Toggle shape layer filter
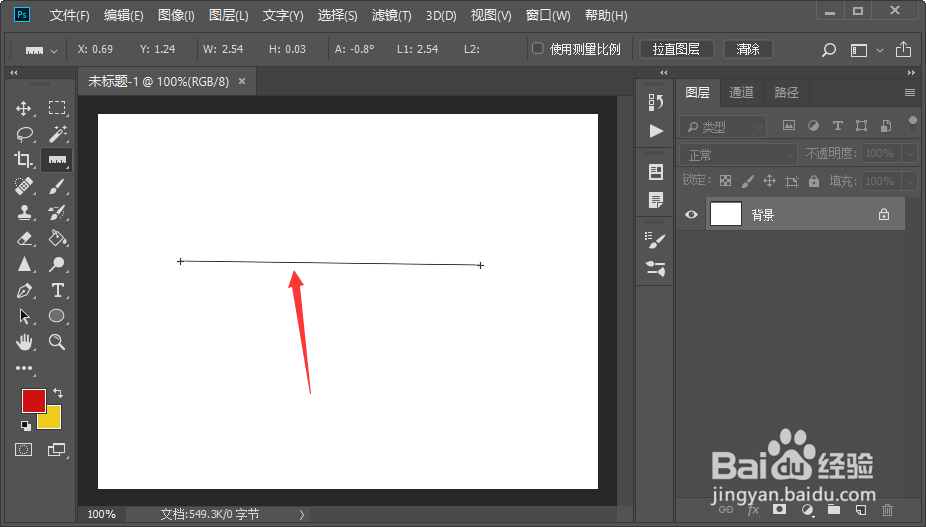Image resolution: width=926 pixels, height=527 pixels. pos(862,125)
